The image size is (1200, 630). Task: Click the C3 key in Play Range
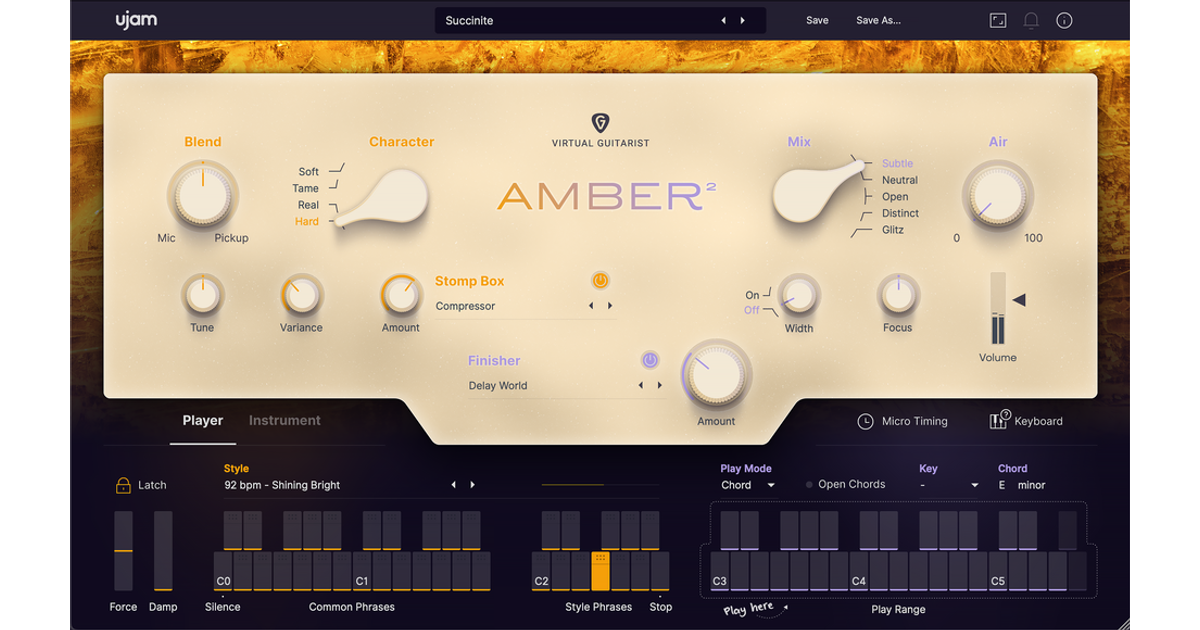(x=720, y=572)
